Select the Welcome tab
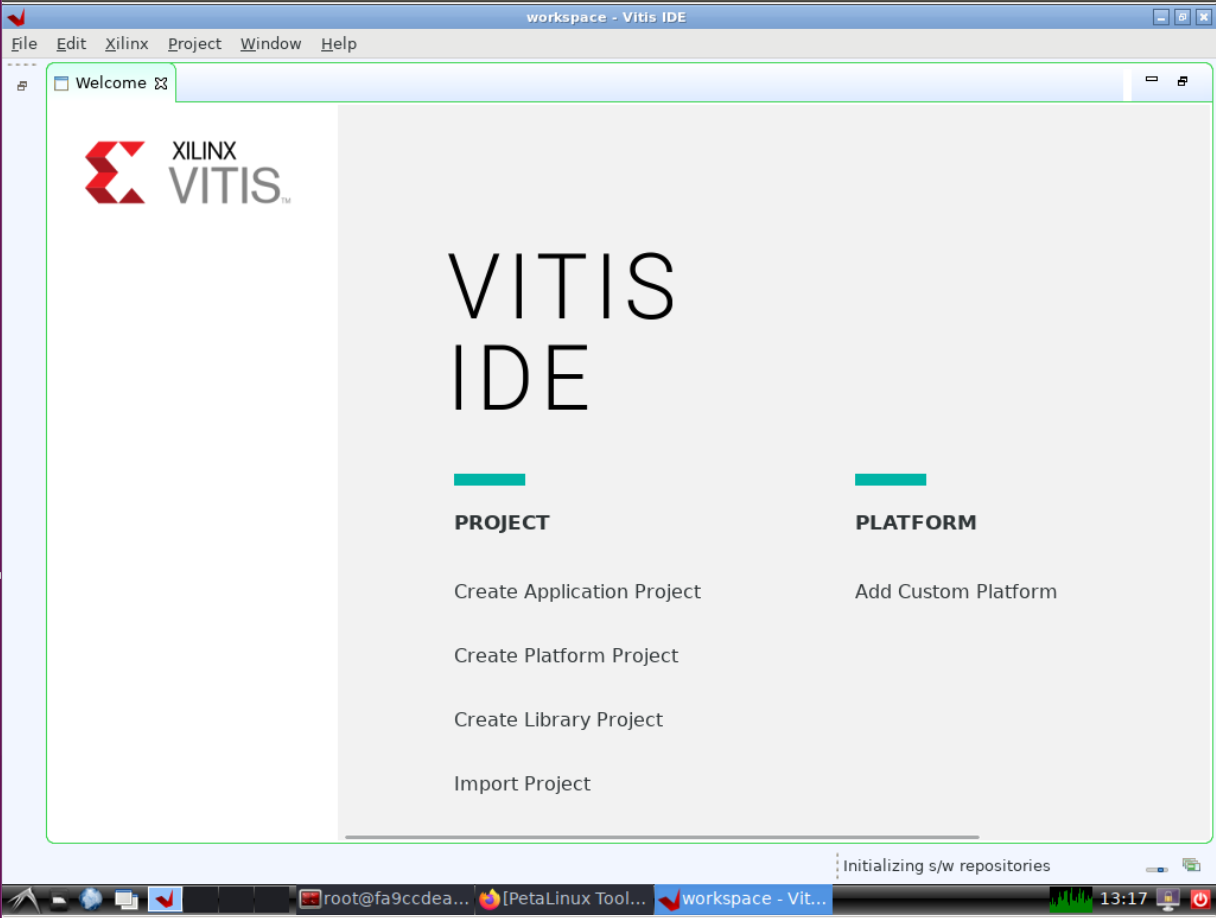The height and width of the screenshot is (918, 1216). (110, 83)
